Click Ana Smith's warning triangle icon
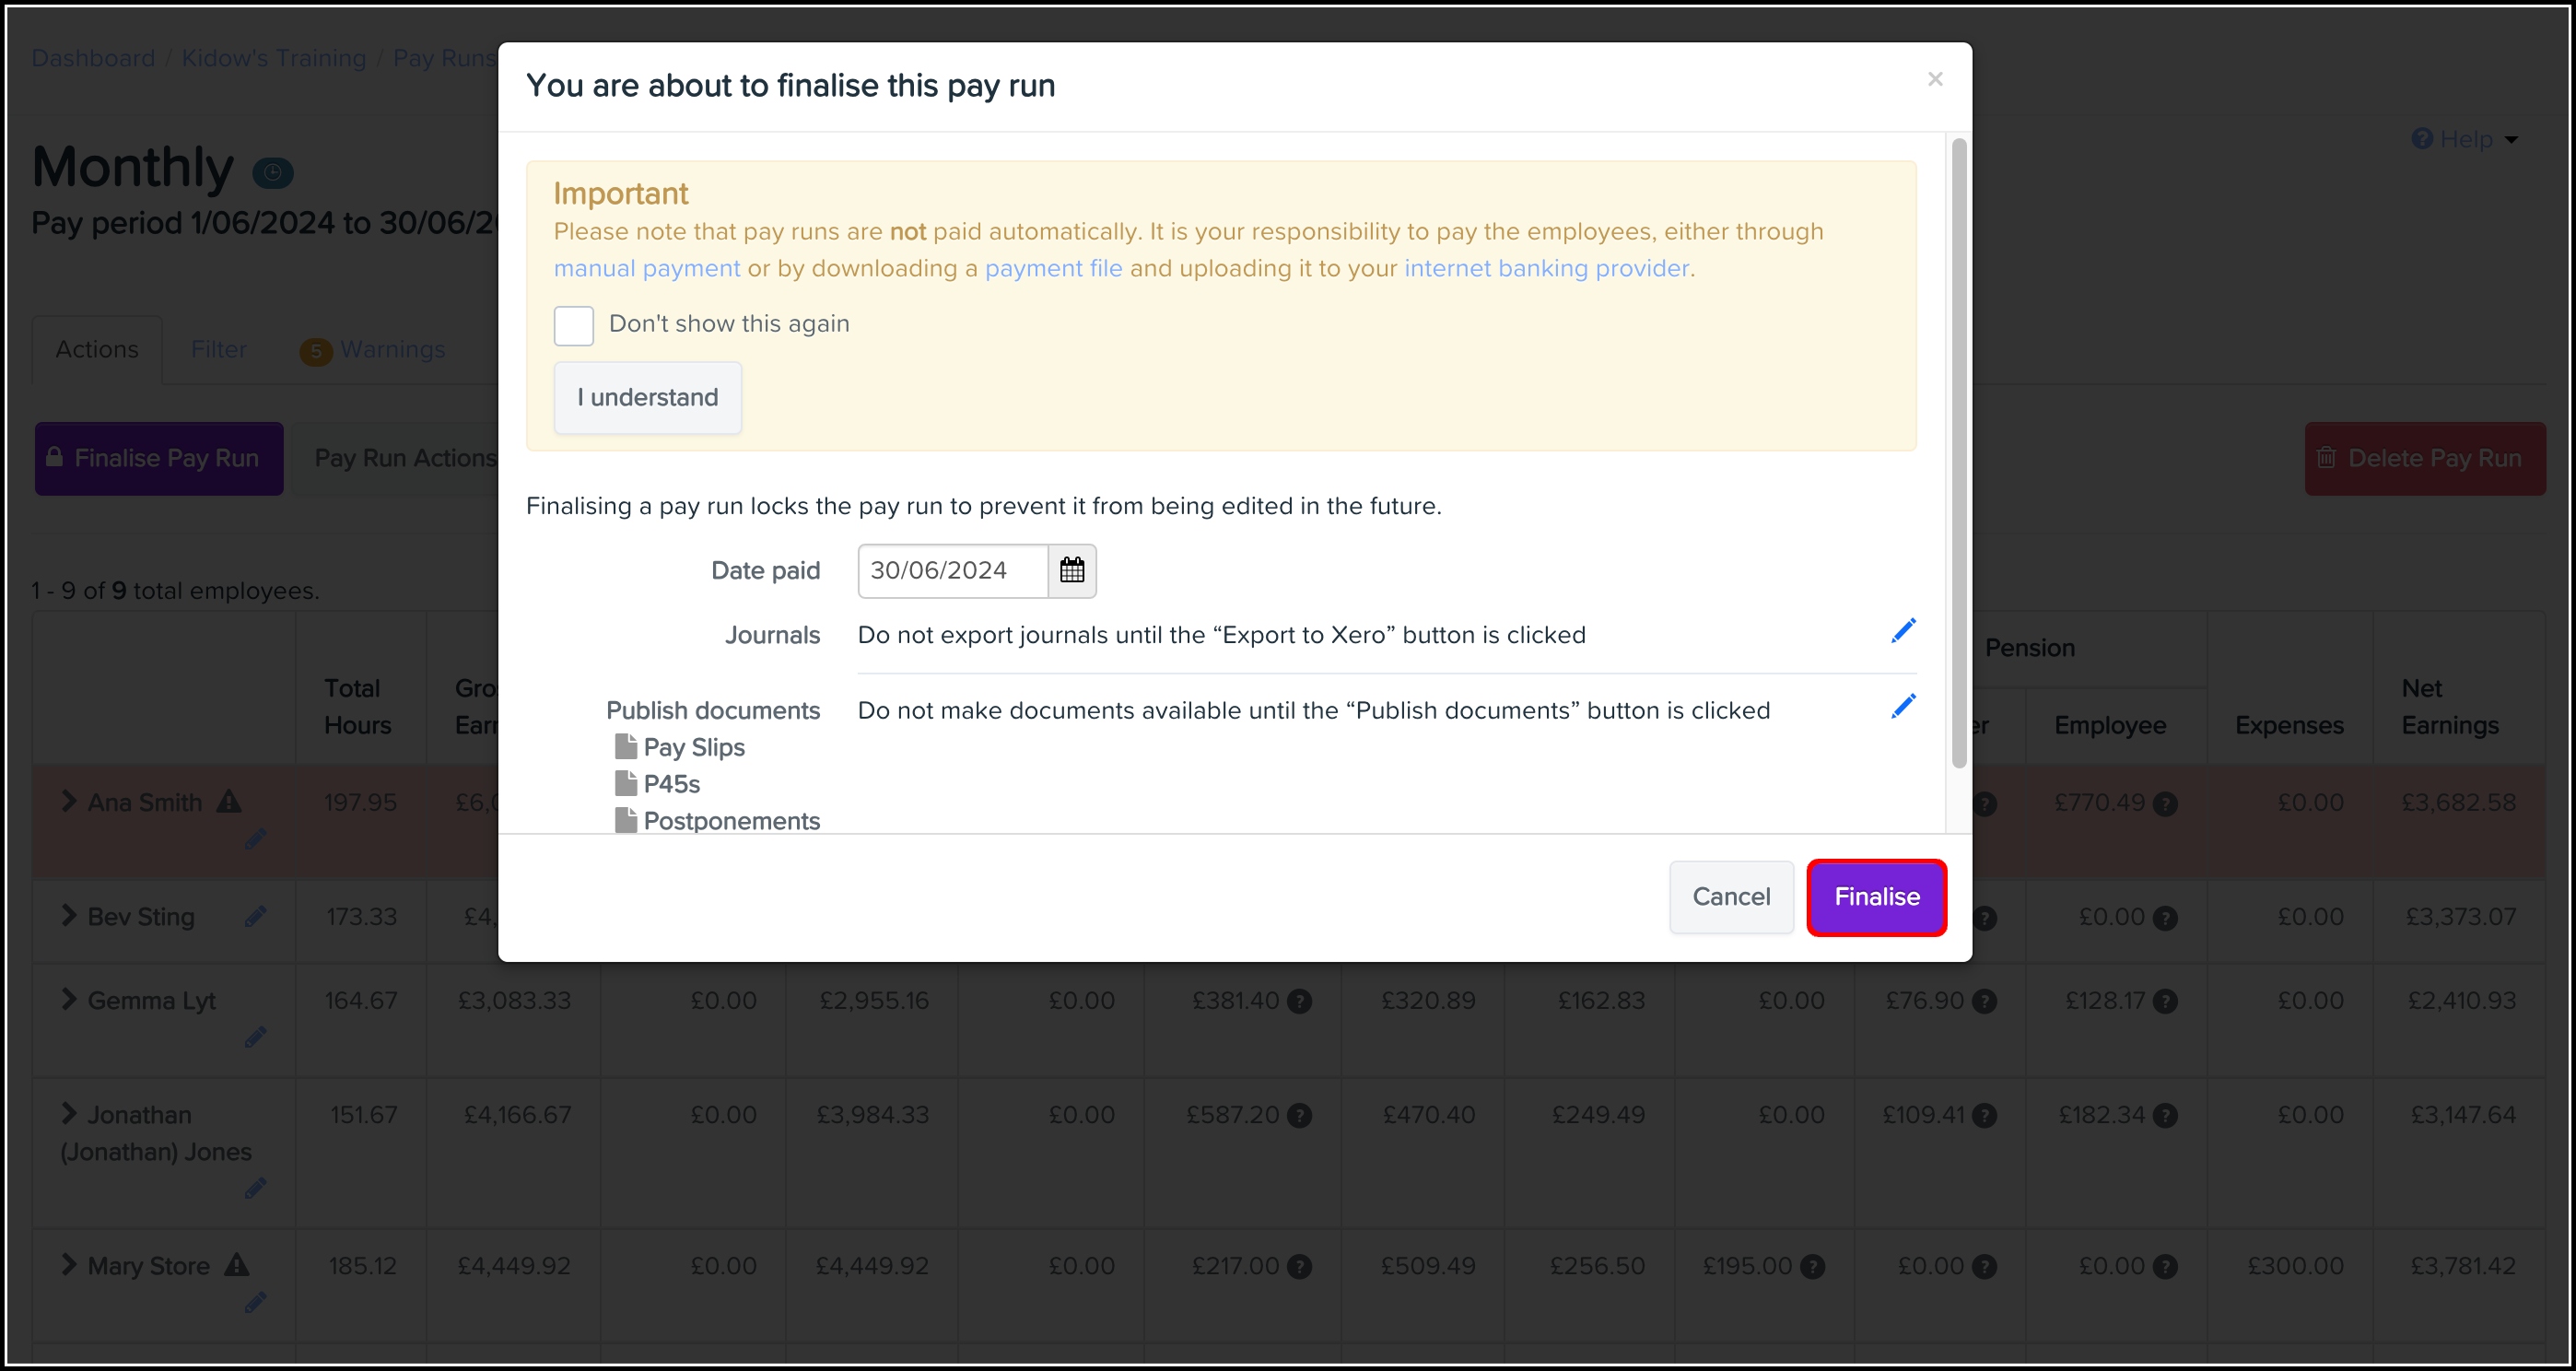Image resolution: width=2576 pixels, height=1371 pixels. (x=229, y=801)
